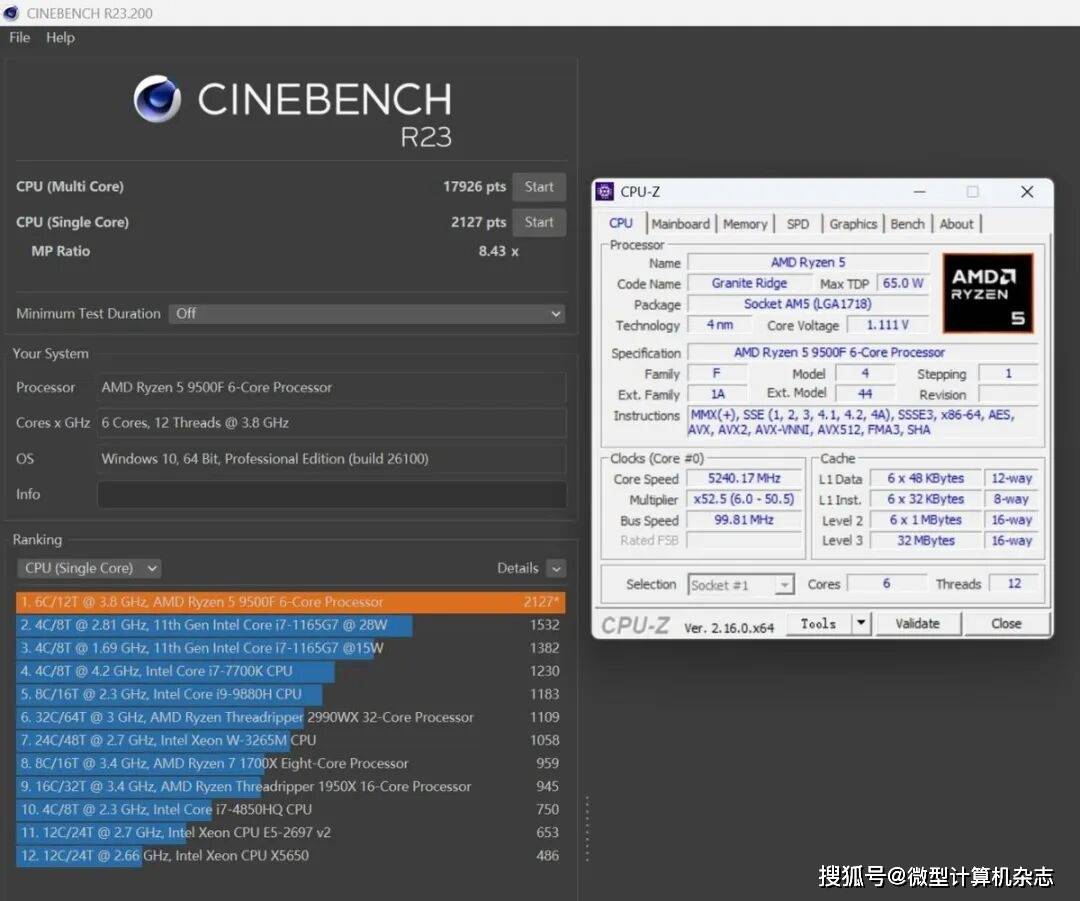Open the File menu

pos(20,38)
